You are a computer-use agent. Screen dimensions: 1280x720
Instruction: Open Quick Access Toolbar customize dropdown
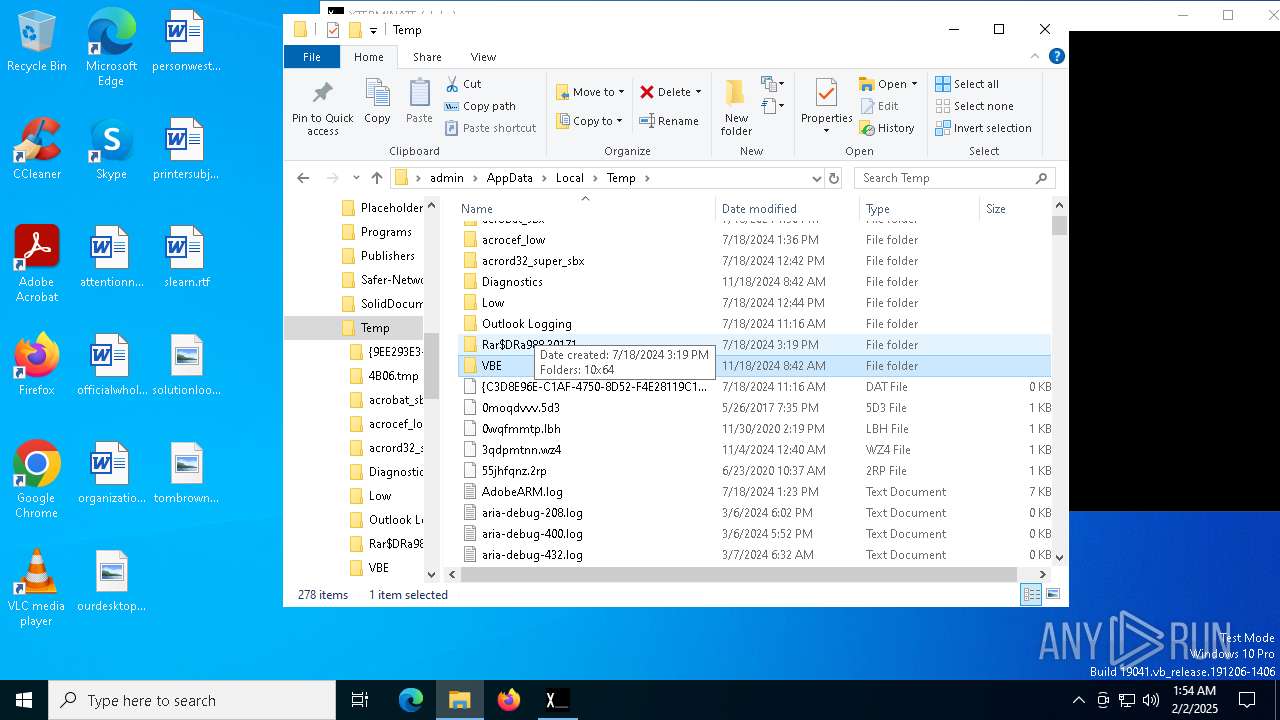click(x=373, y=30)
